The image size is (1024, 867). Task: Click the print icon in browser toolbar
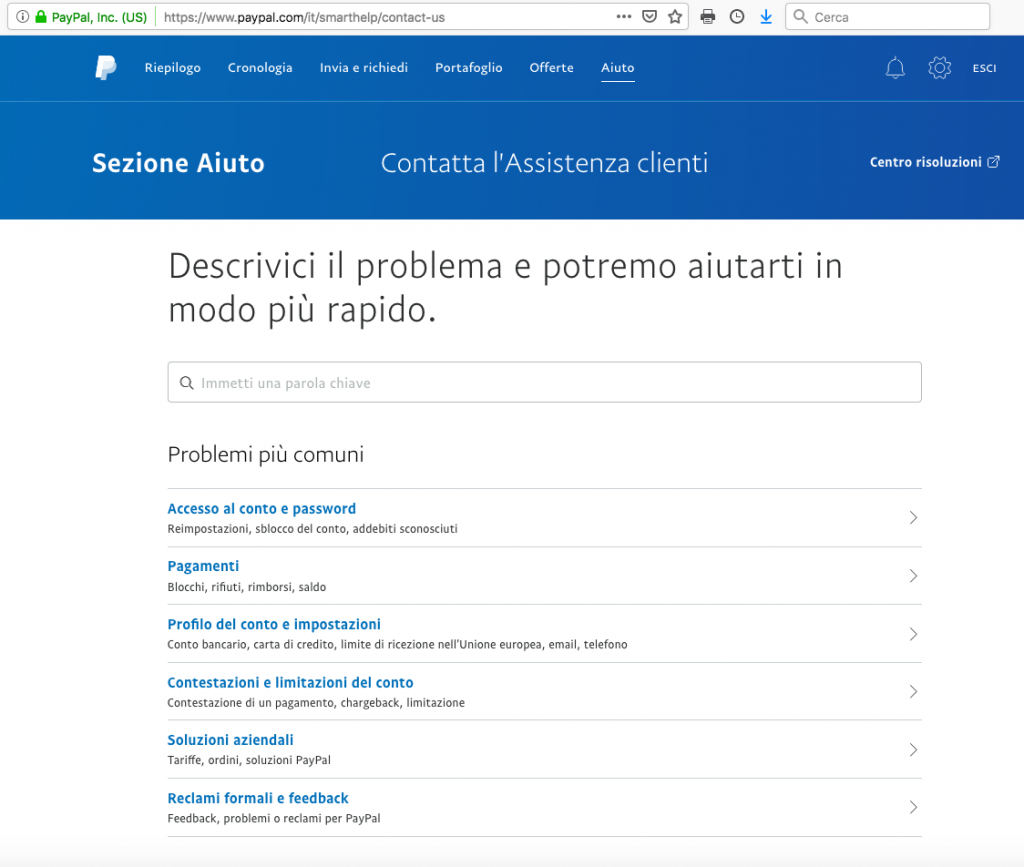tap(707, 17)
